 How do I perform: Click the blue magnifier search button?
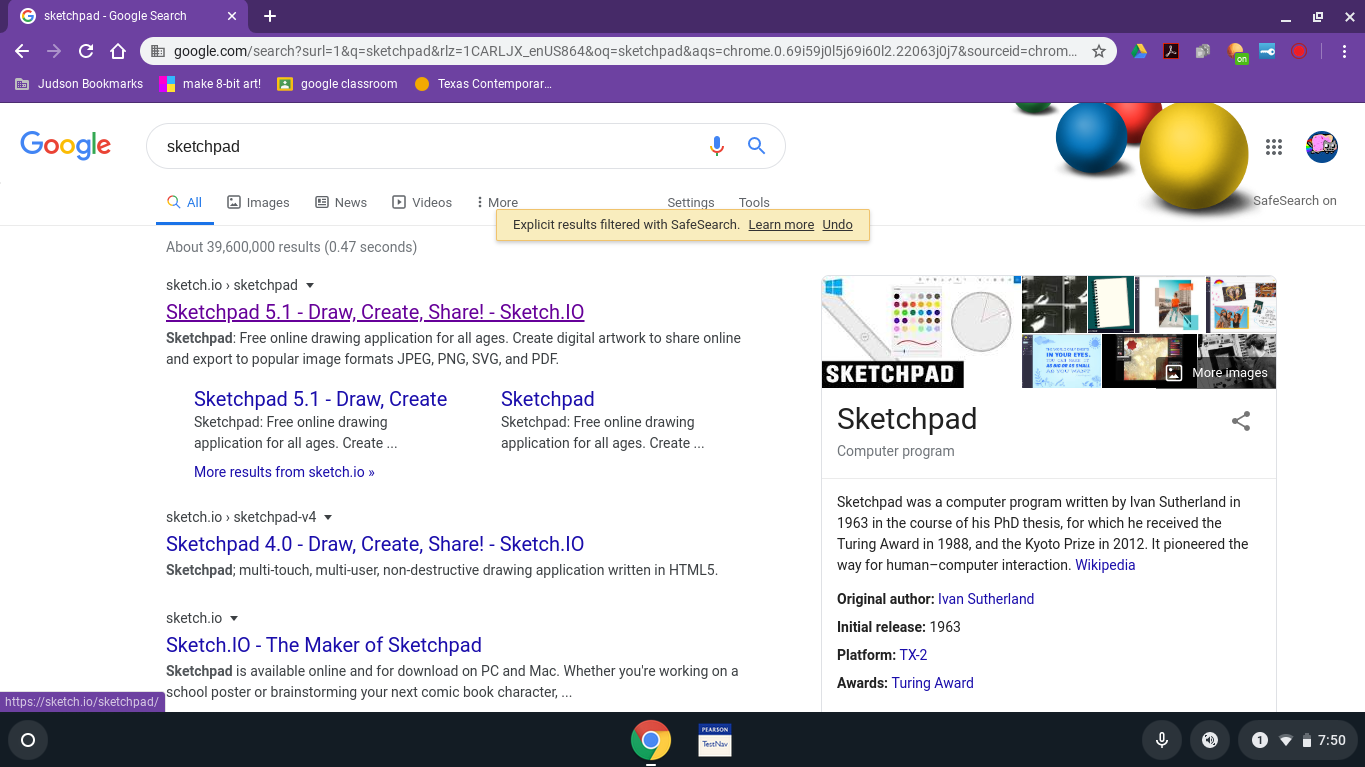click(757, 146)
